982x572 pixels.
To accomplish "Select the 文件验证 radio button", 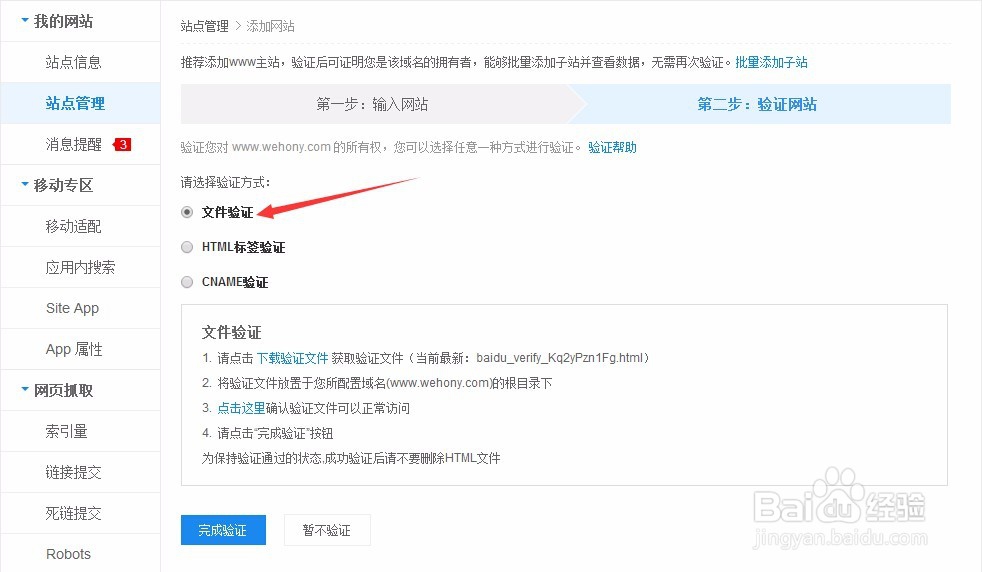I will click(x=187, y=212).
